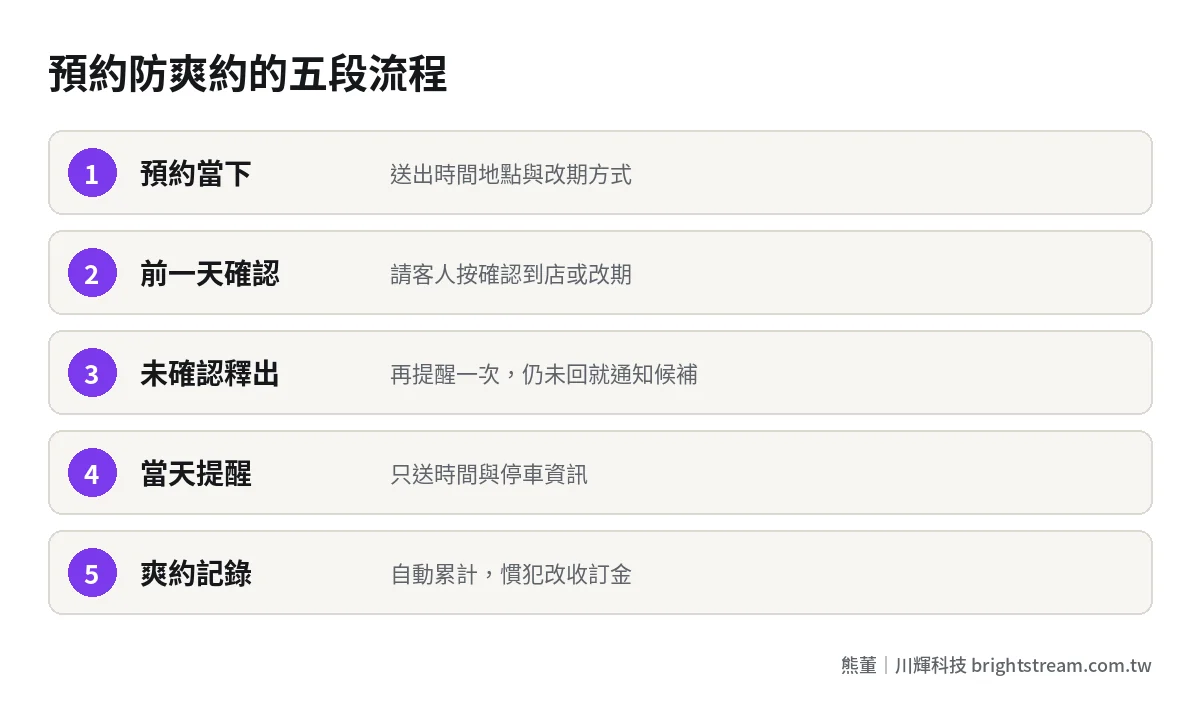Click the purple number 1 circle
This screenshot has width=1200, height=704.
[x=92, y=173]
